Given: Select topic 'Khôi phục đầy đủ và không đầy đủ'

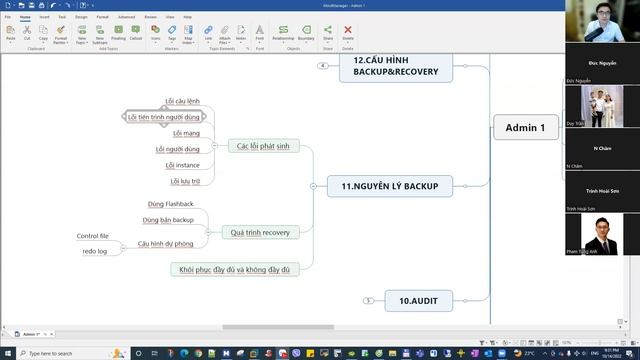Looking at the screenshot, I should (235, 269).
